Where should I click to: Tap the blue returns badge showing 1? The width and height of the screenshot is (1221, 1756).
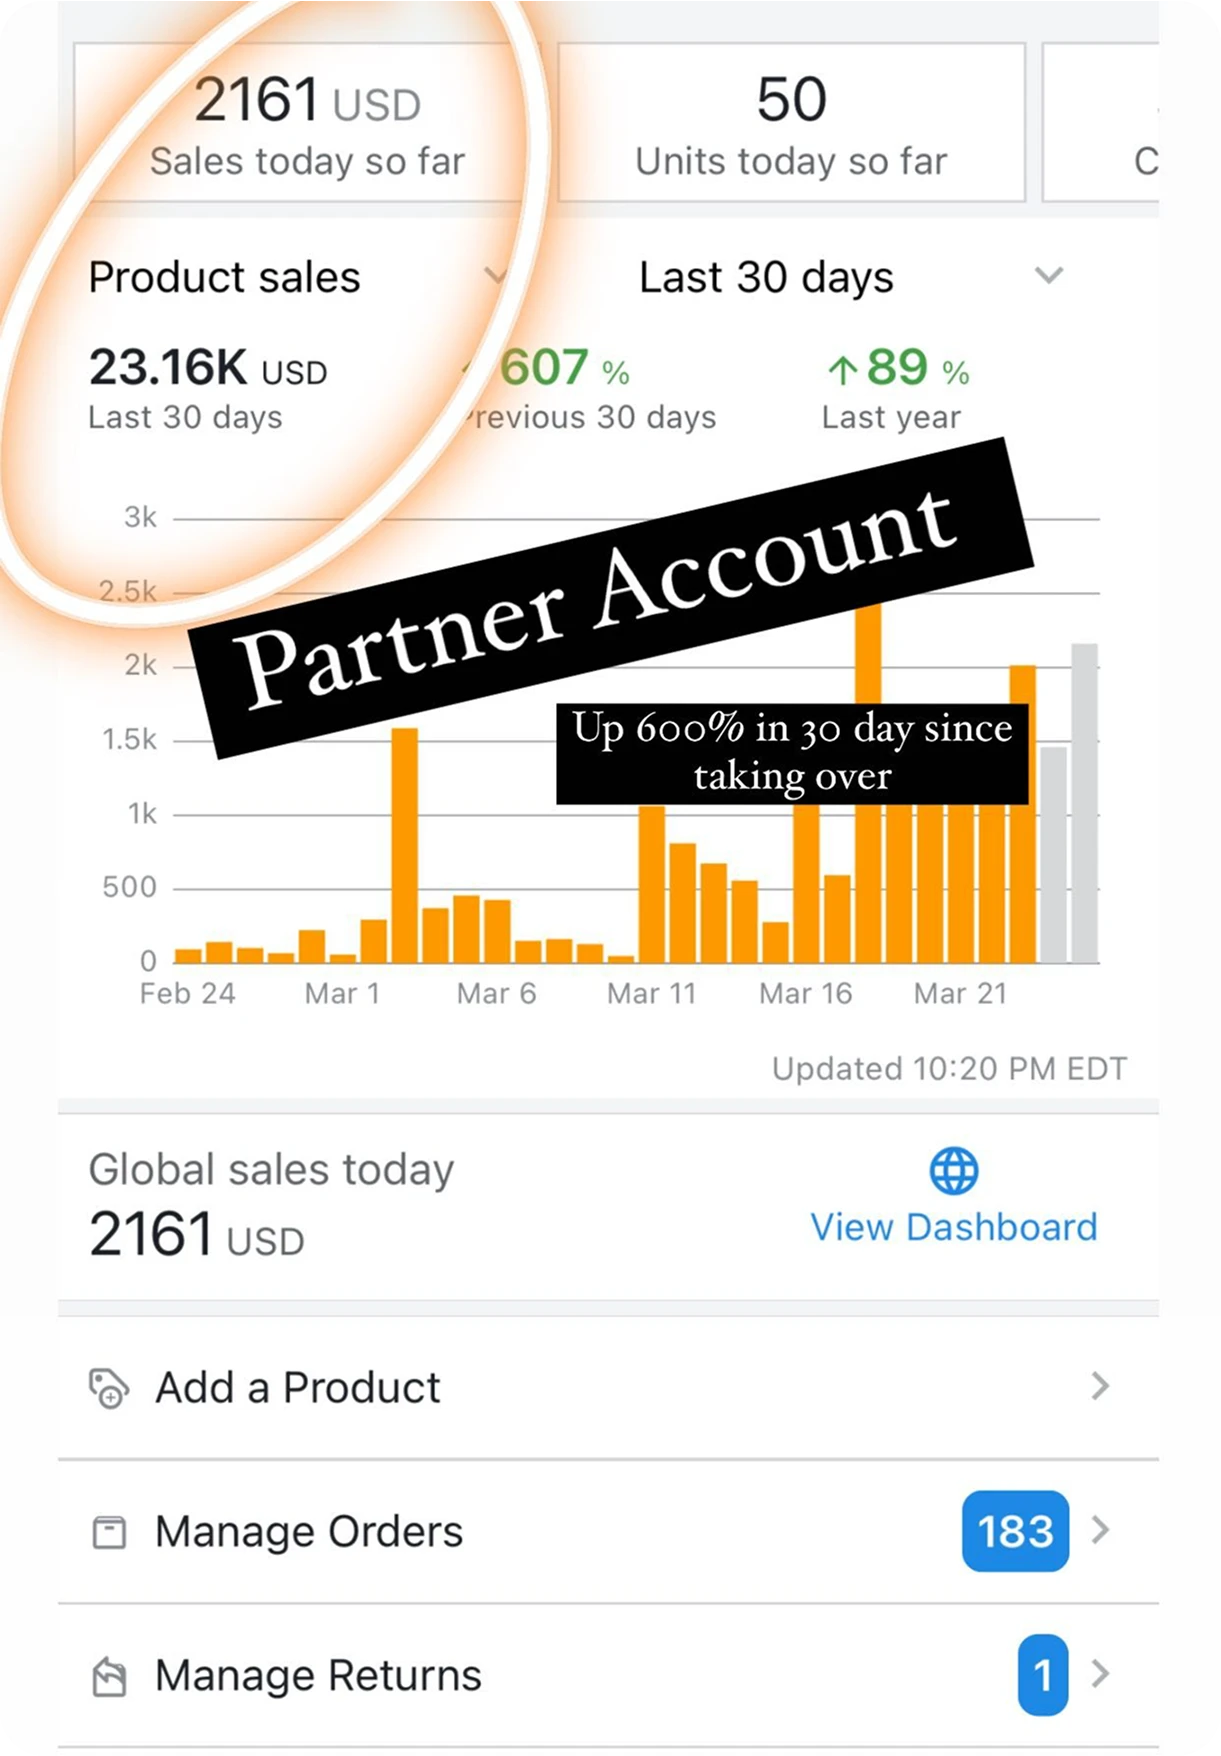pos(1042,1675)
